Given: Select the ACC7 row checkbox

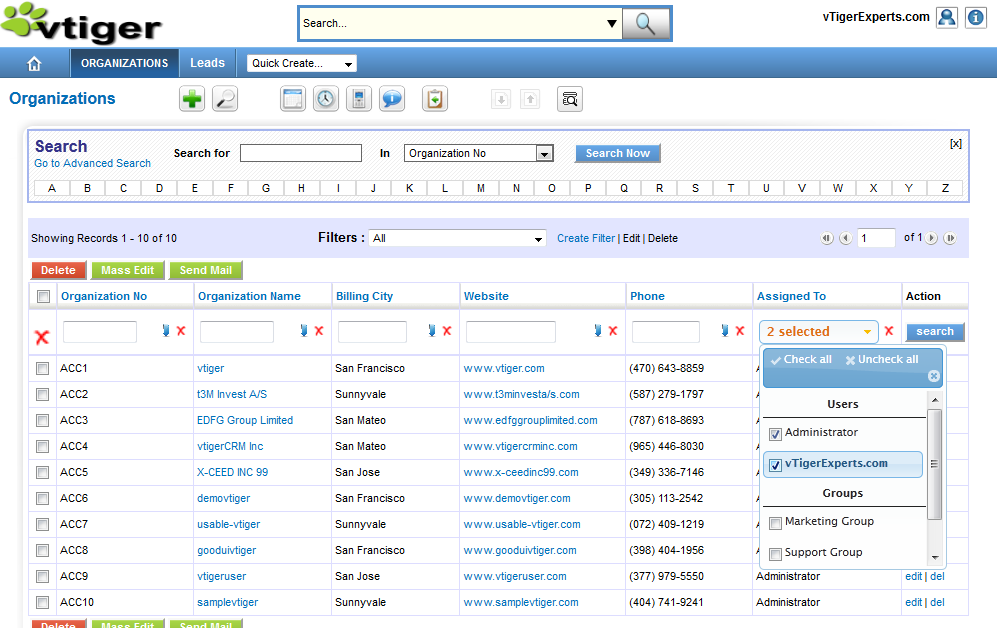Looking at the screenshot, I should pos(43,525).
